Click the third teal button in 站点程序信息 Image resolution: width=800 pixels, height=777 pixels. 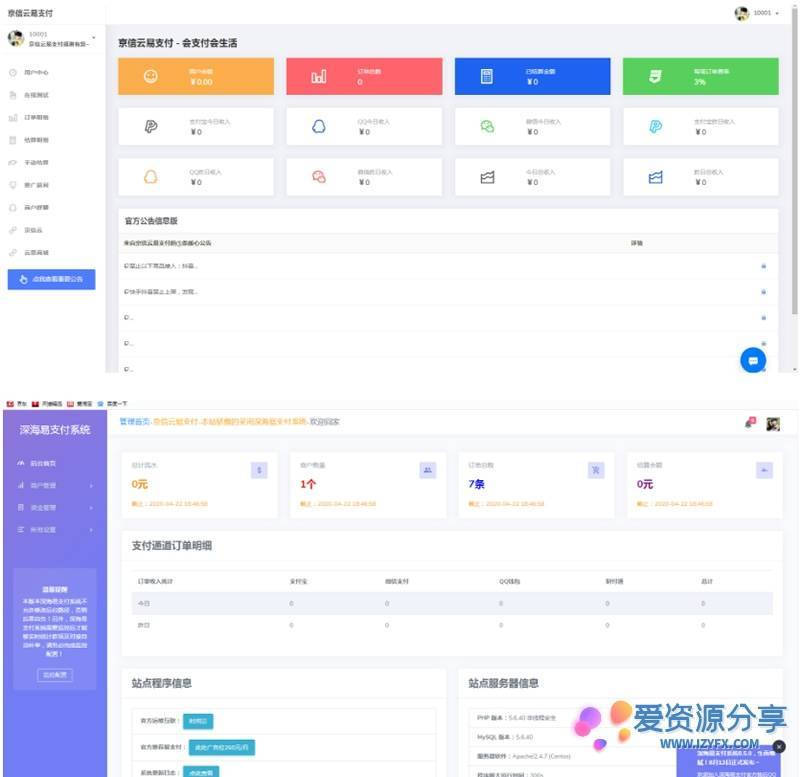[201, 772]
